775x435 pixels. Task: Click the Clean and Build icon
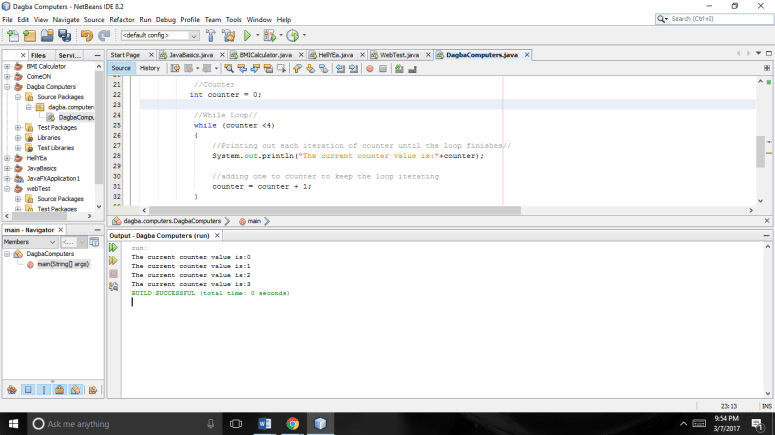tap(228, 35)
